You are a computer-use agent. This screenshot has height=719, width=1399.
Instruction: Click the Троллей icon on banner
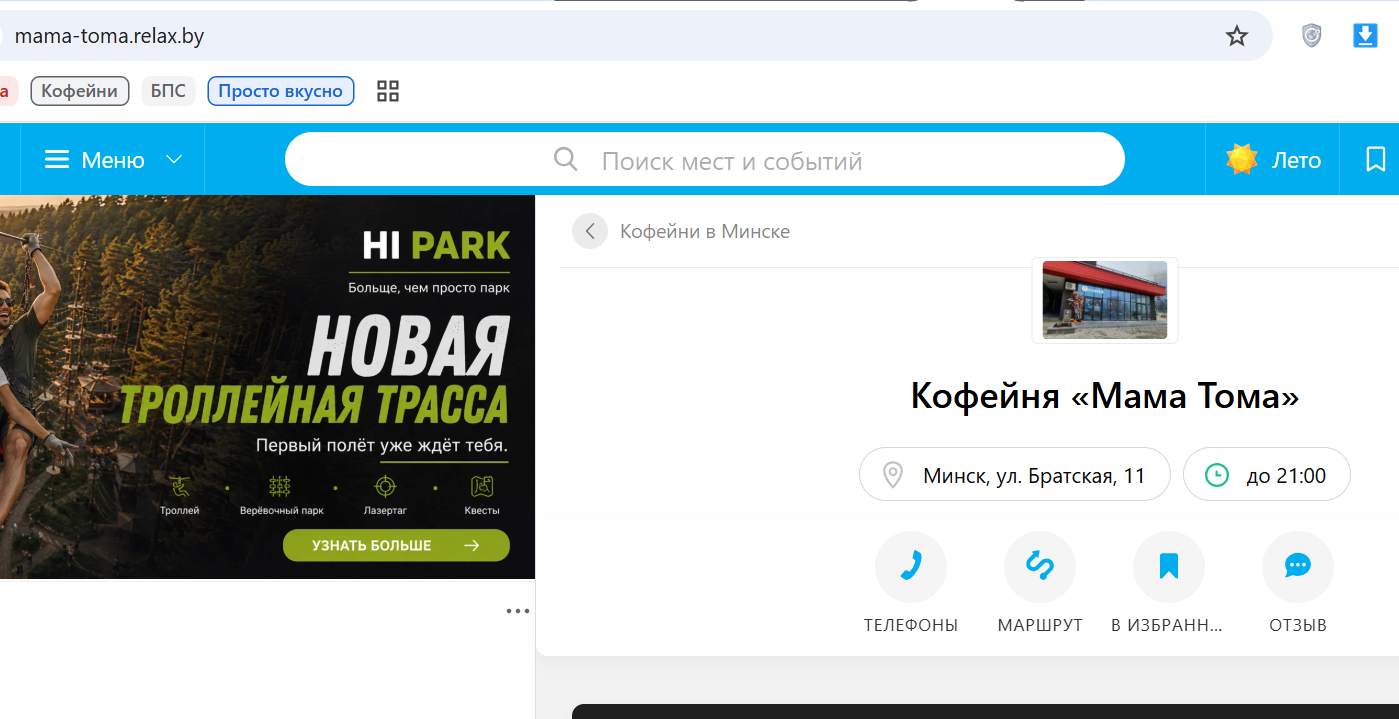180,487
